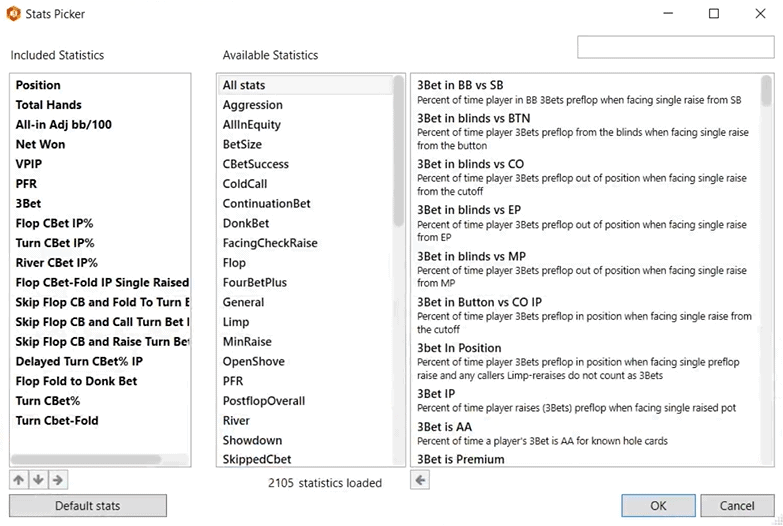The height and width of the screenshot is (526, 783).
Task: Click the stat descriptions vertical scrollbar
Action: [766, 92]
